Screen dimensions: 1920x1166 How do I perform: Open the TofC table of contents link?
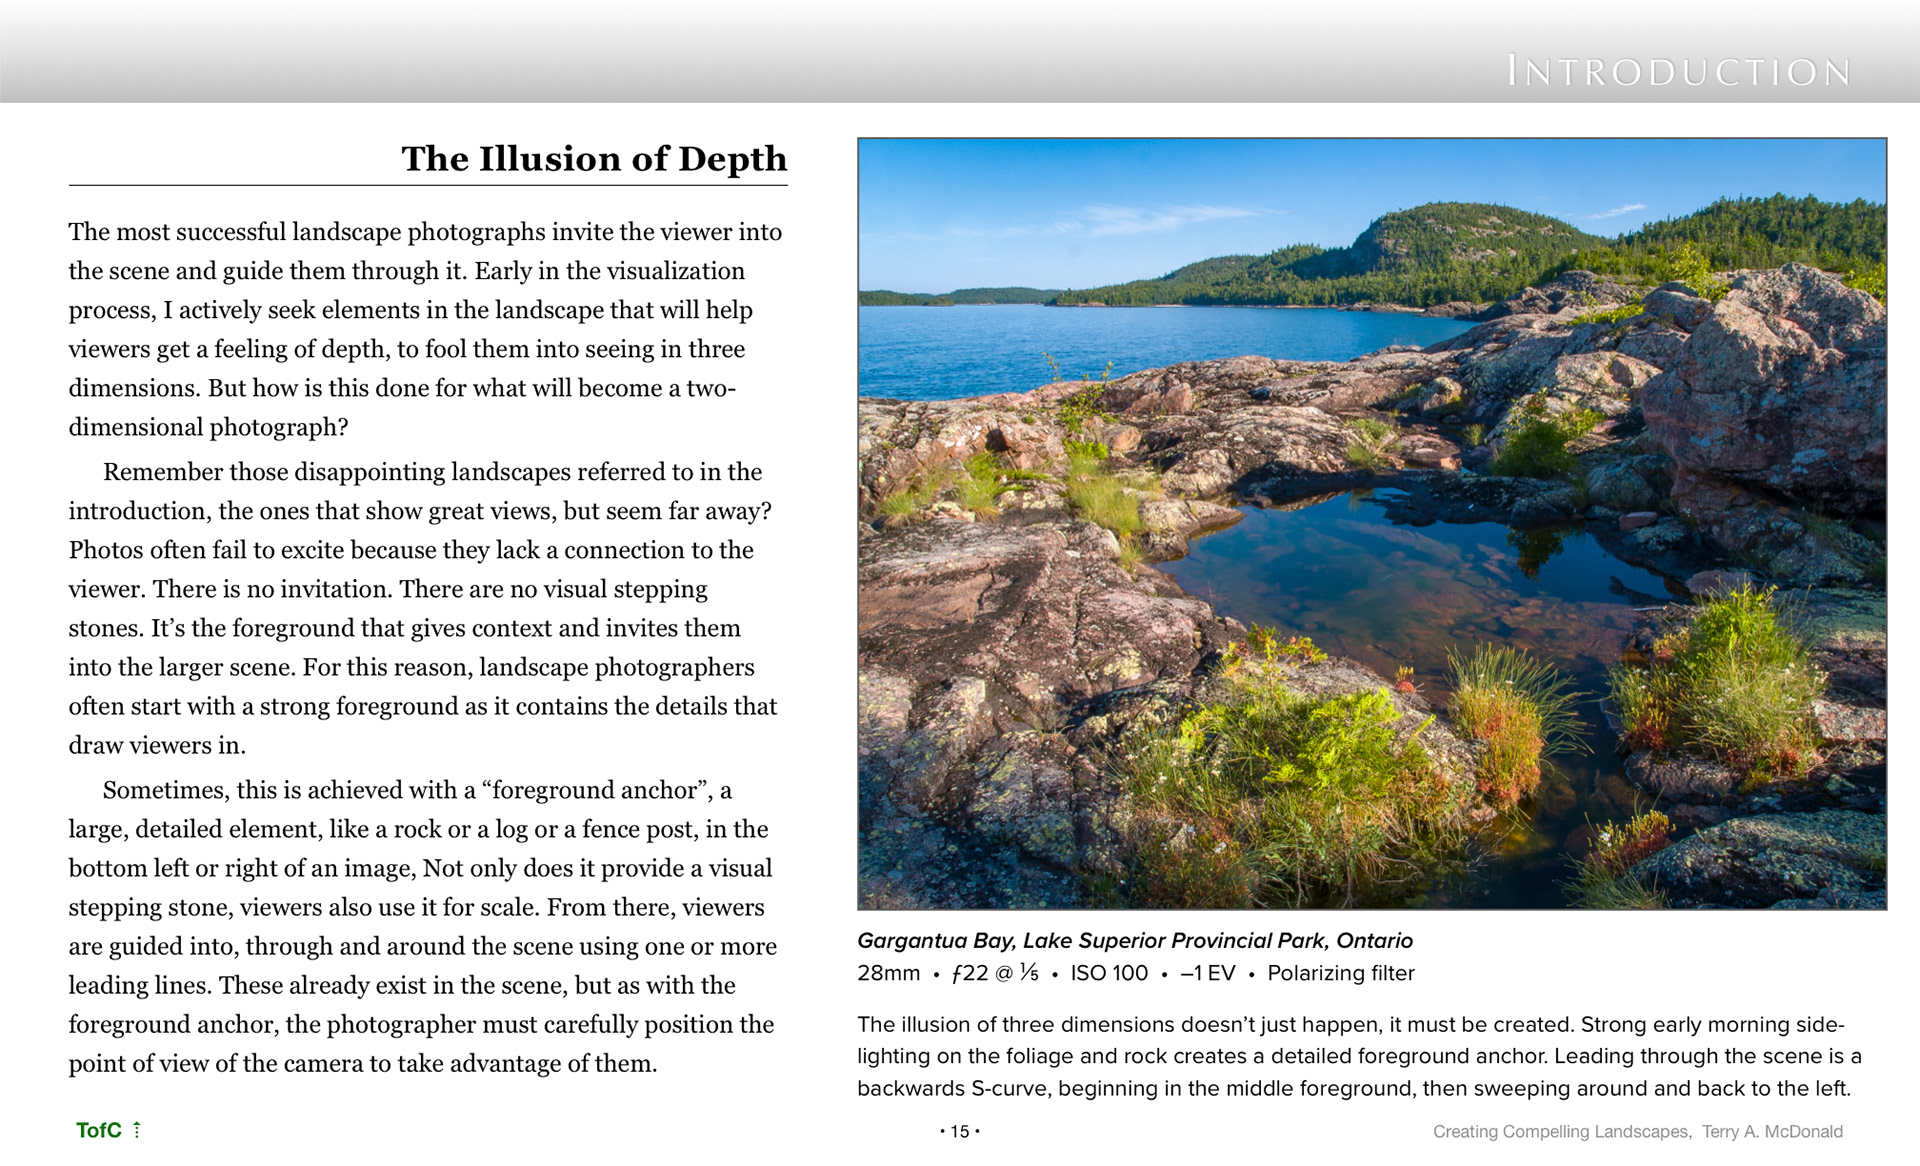[99, 1130]
